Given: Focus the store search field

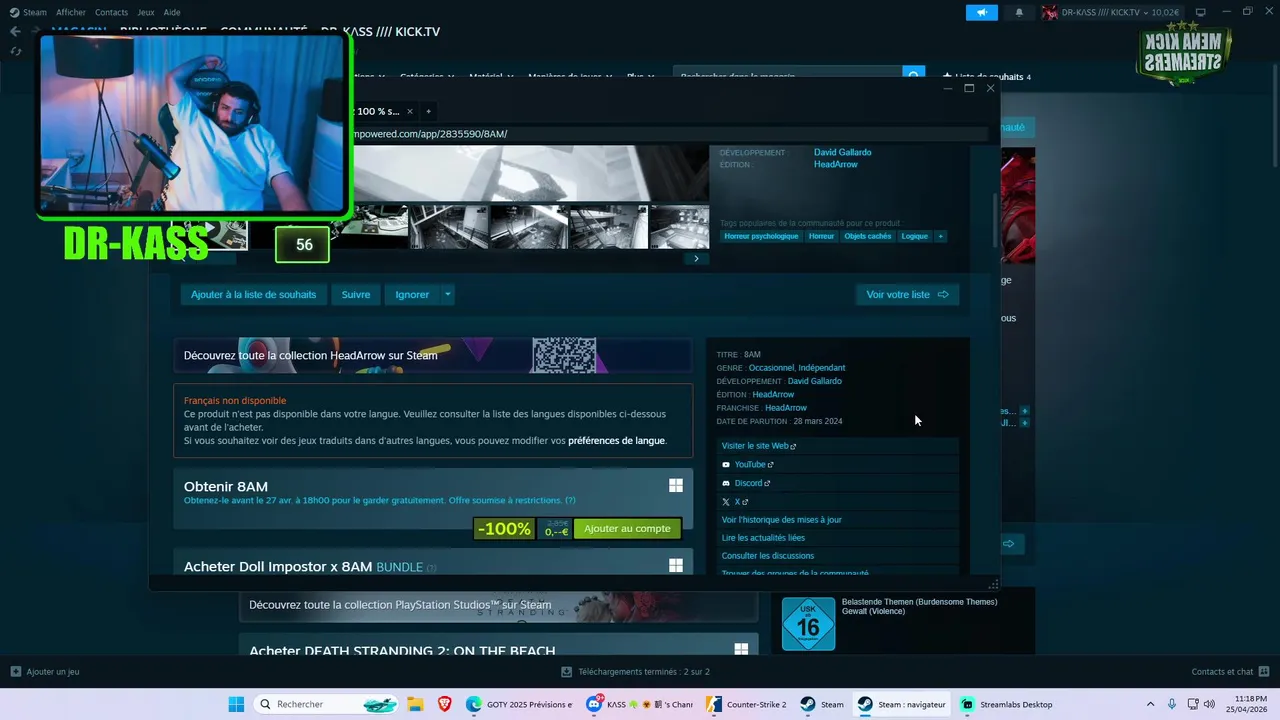Looking at the screenshot, I should click(788, 76).
